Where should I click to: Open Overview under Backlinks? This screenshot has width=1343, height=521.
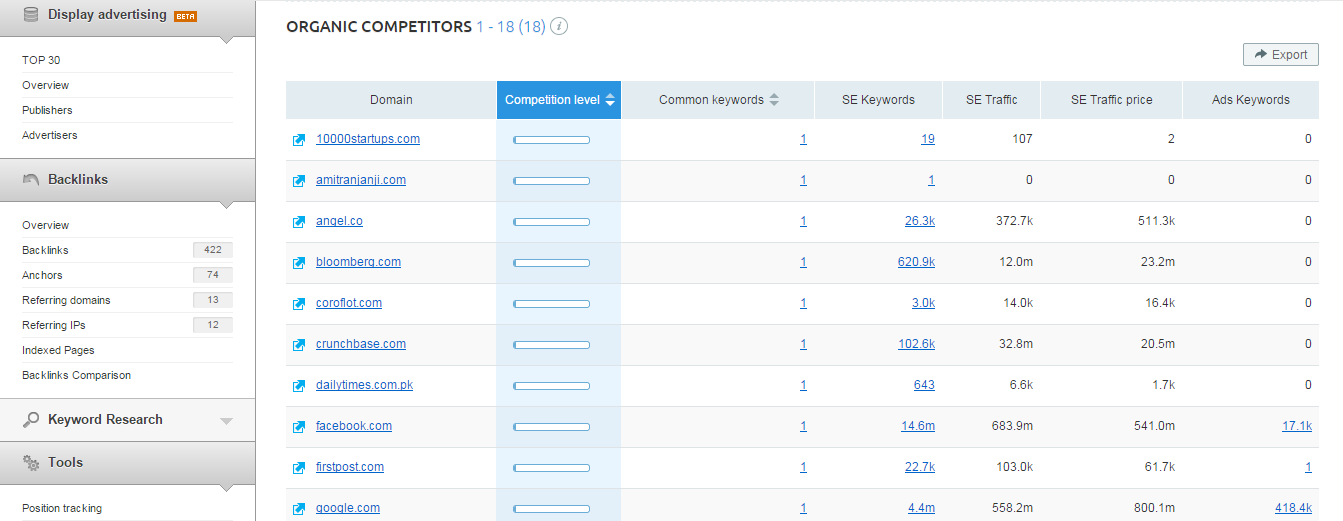46,225
